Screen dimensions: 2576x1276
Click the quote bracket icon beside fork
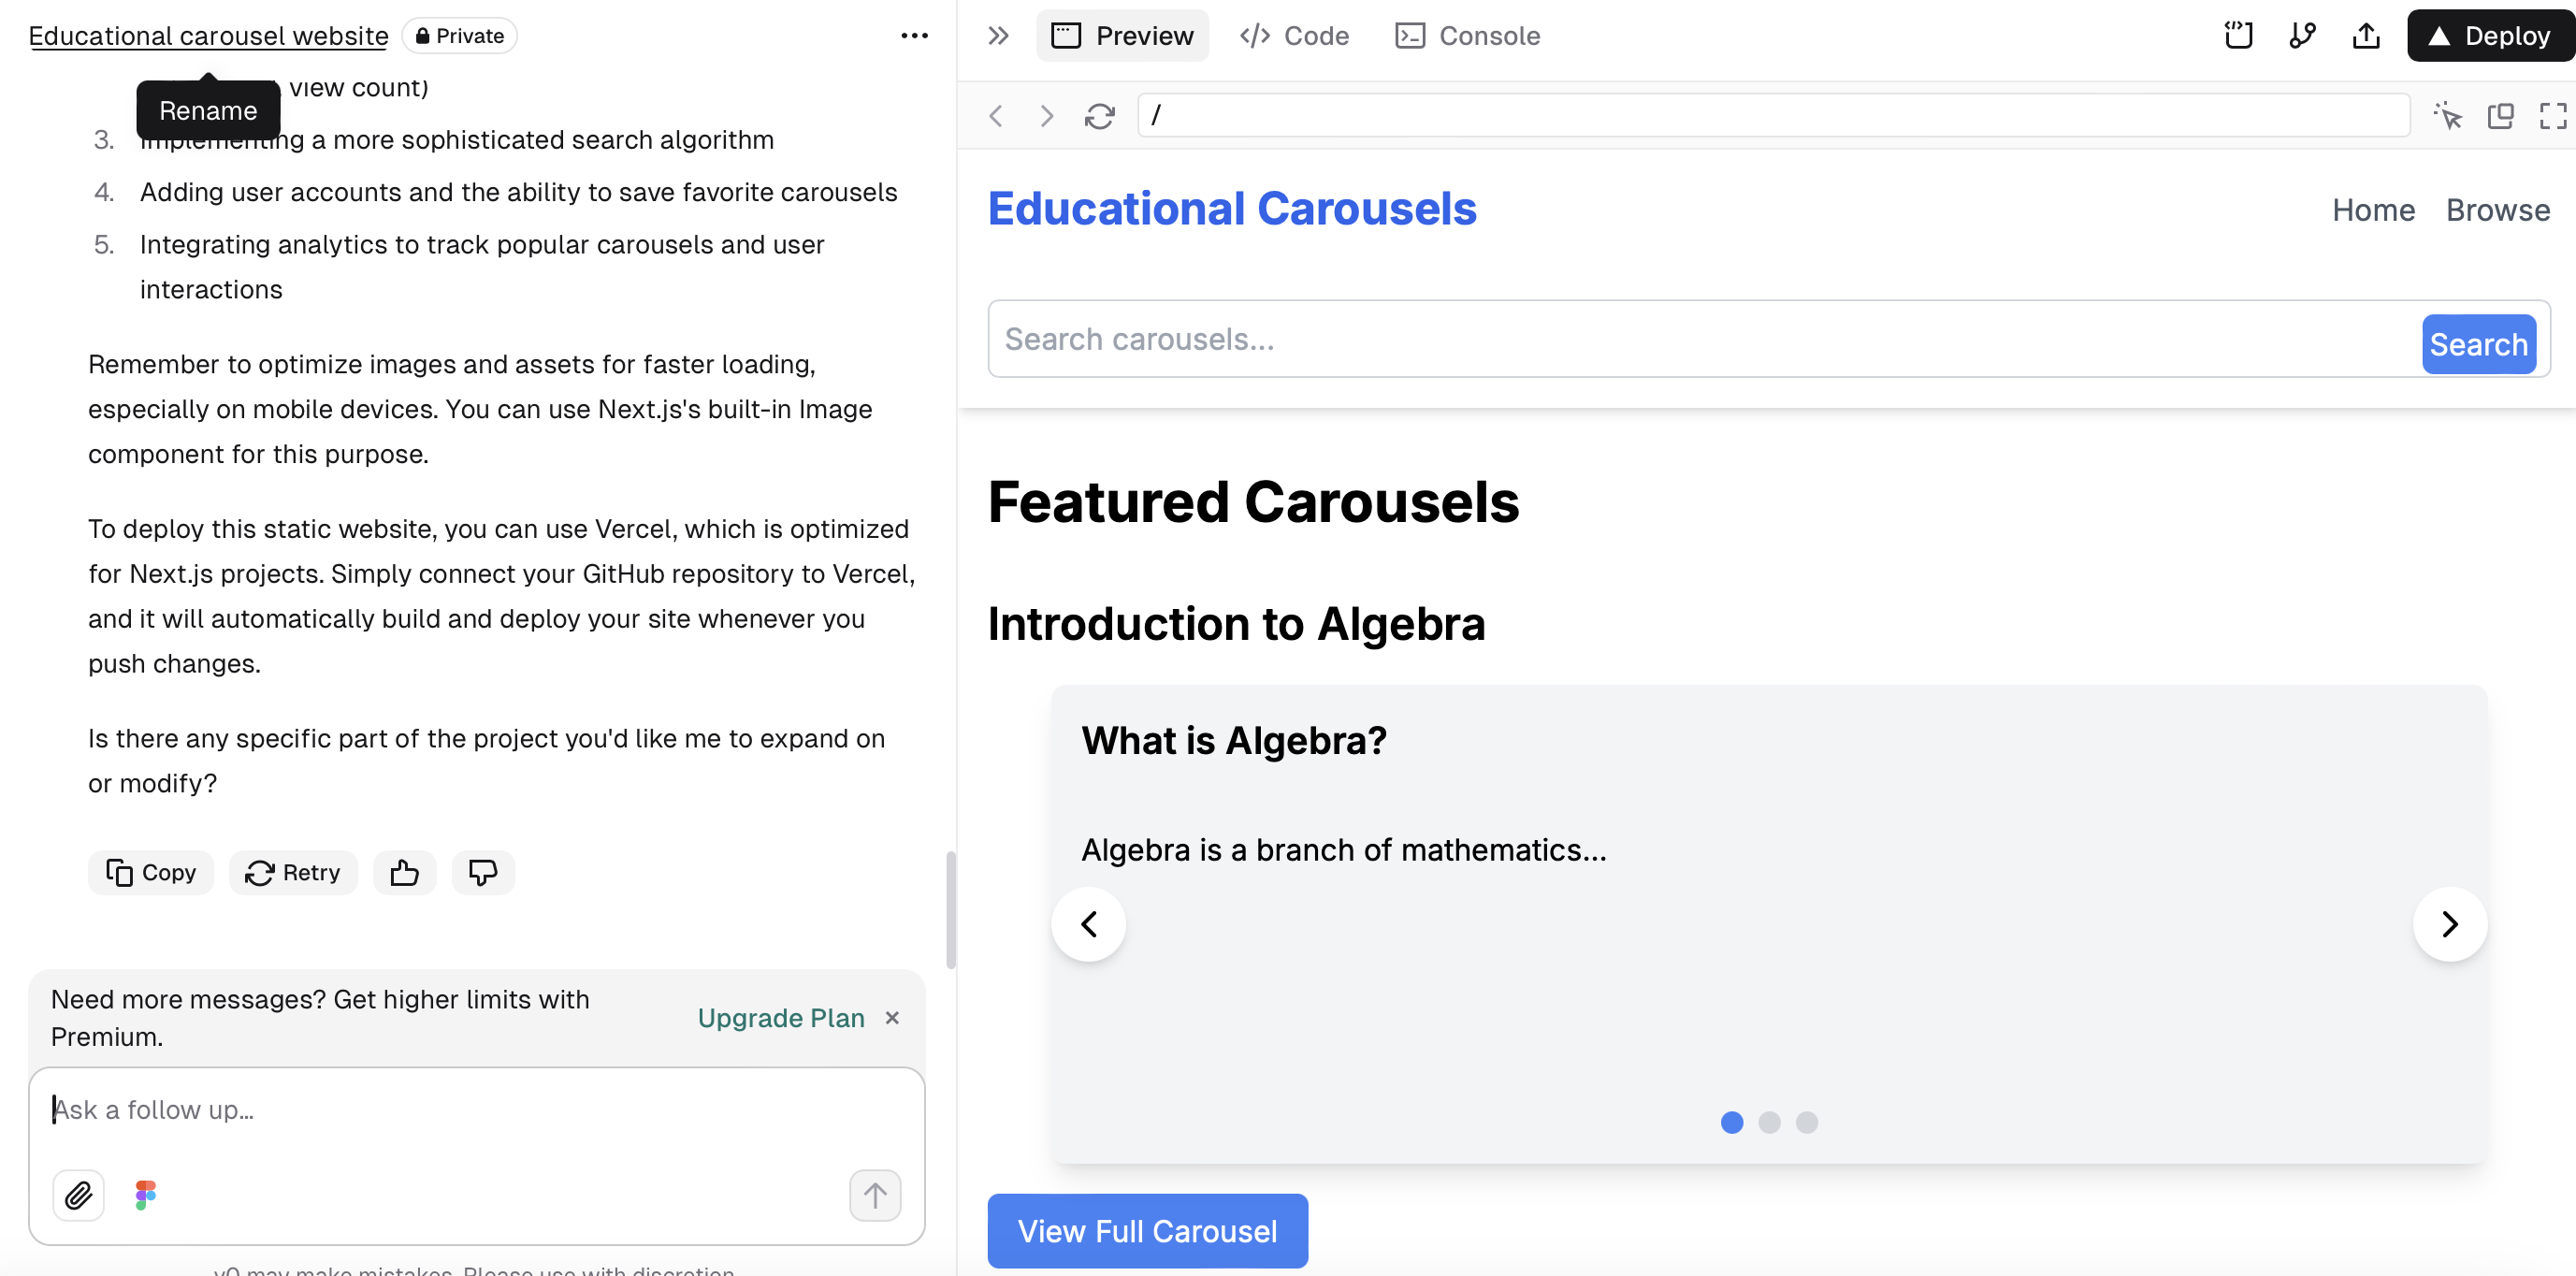(x=2239, y=36)
